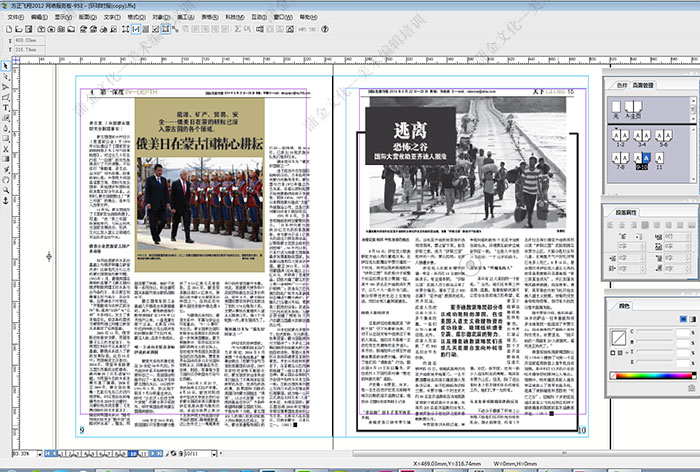The width and height of the screenshot is (700, 472).
Task: Select the 颜色 panel tab
Action: click(624, 306)
